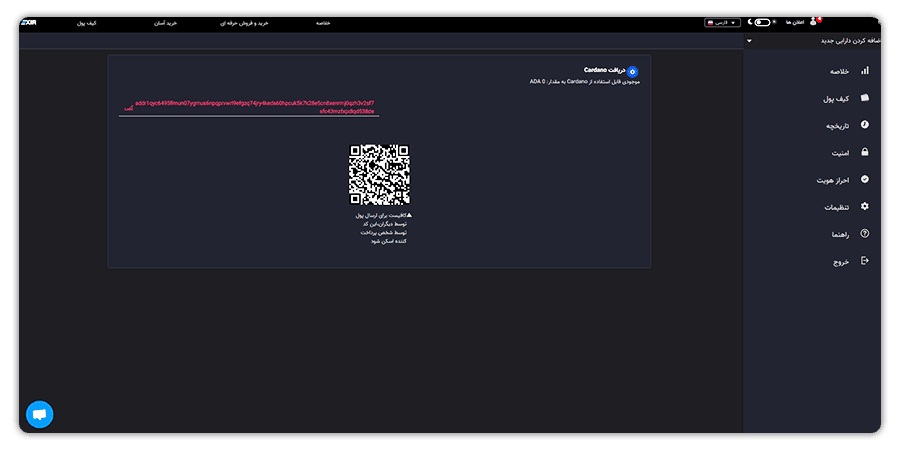Expand the add new asset (اضافه کردن دارایی جدید) dropdown
Image resolution: width=900 pixels, height=450 pixels.
[812, 41]
